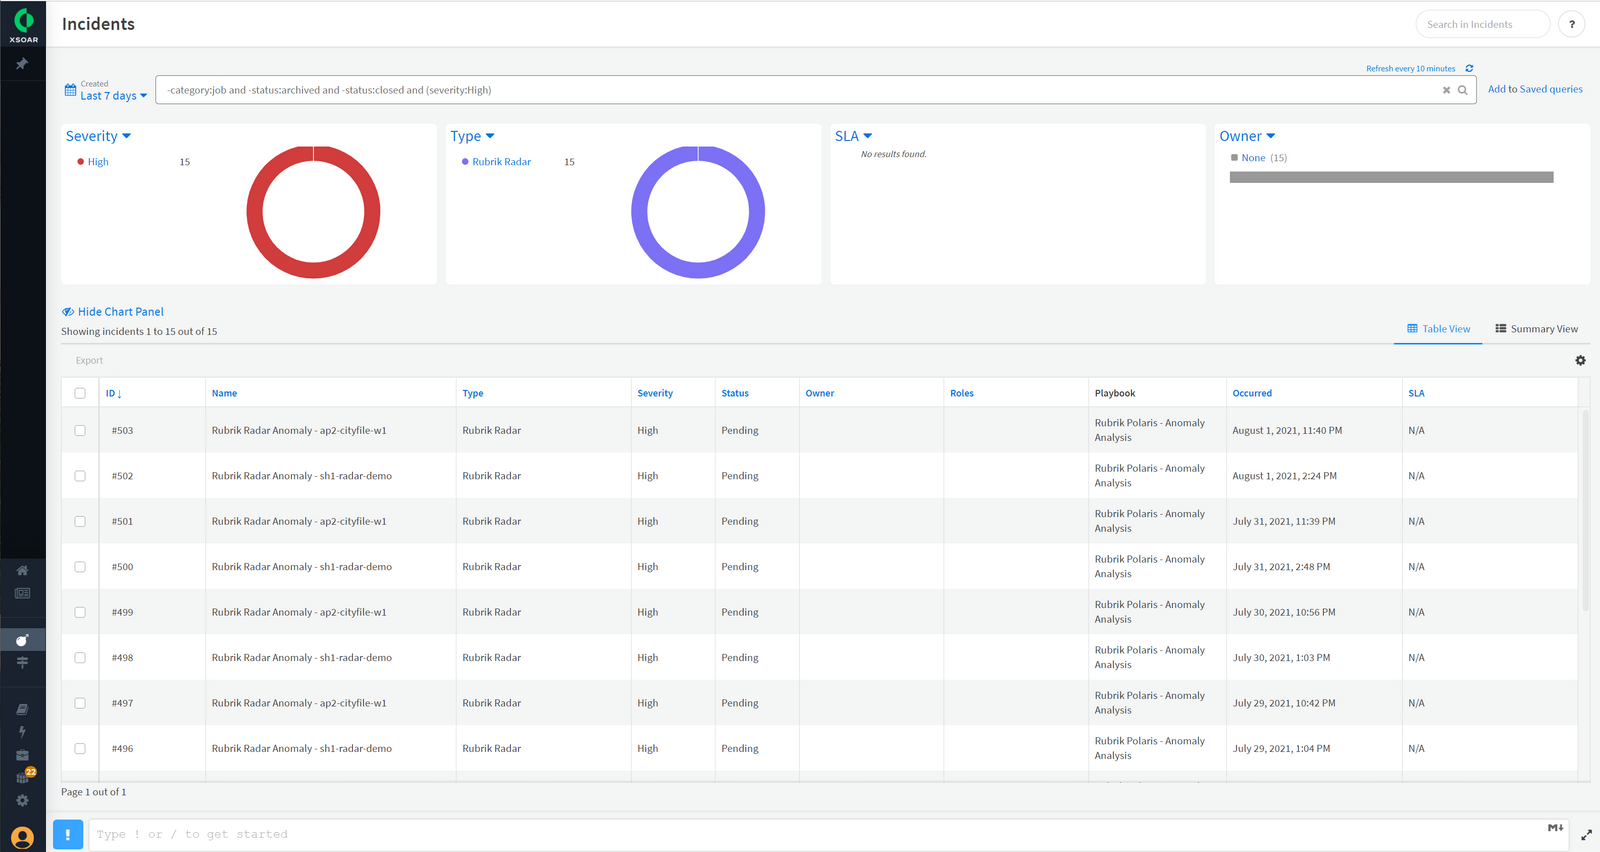This screenshot has width=1600, height=852.
Task: Open the signpost icon in sidebar
Action: (x=22, y=662)
